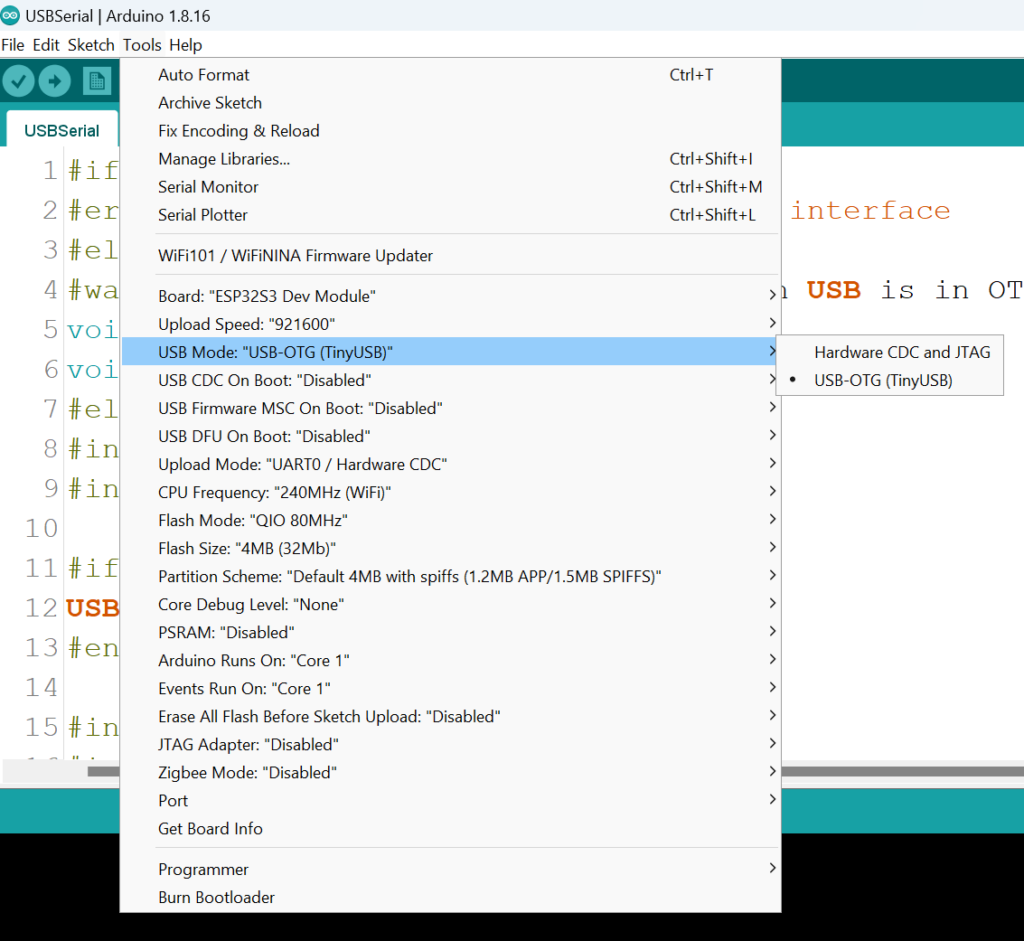Click the Upload arrow toolbar icon
This screenshot has width=1024, height=941.
click(55, 82)
